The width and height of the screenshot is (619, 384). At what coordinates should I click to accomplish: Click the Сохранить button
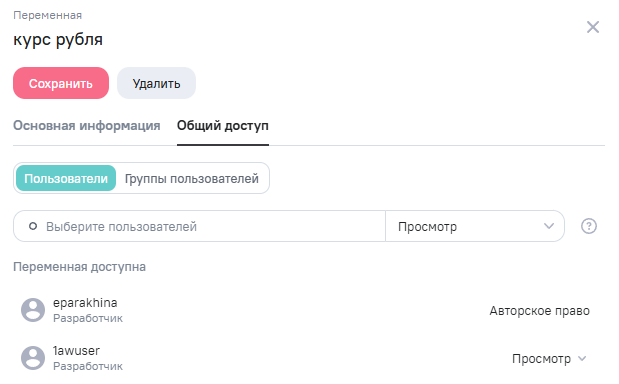click(61, 83)
